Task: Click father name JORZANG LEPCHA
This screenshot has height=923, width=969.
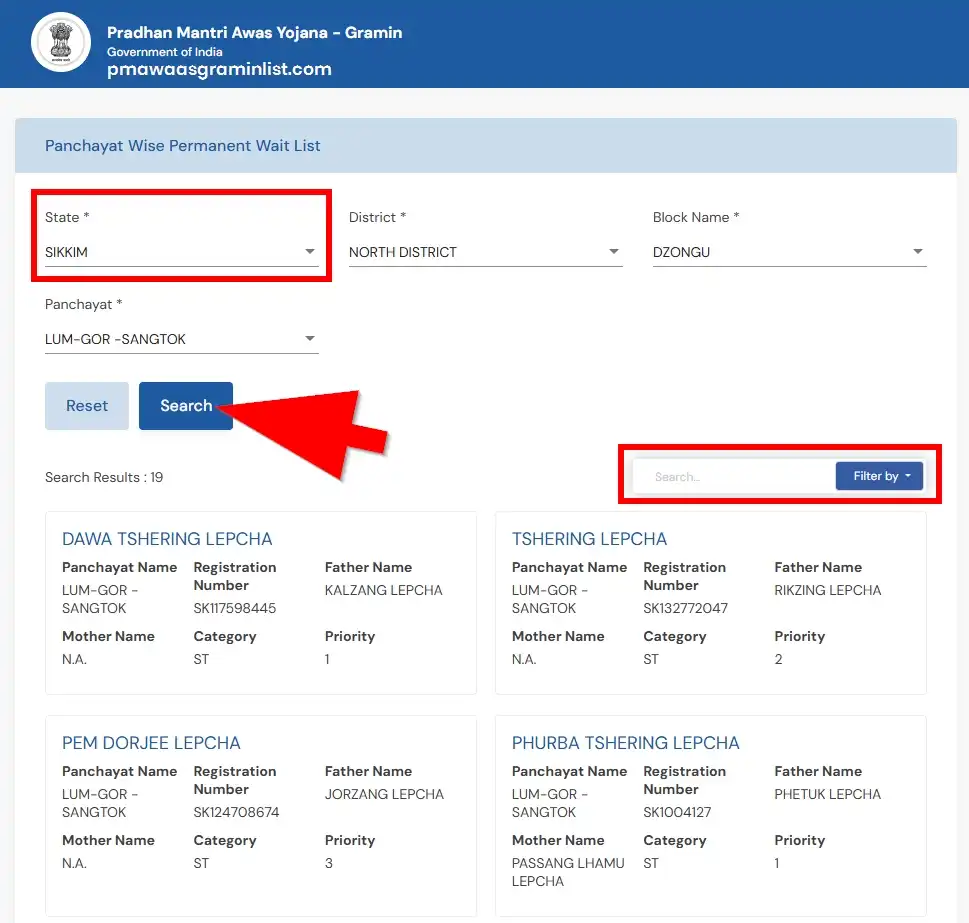Action: click(x=384, y=794)
